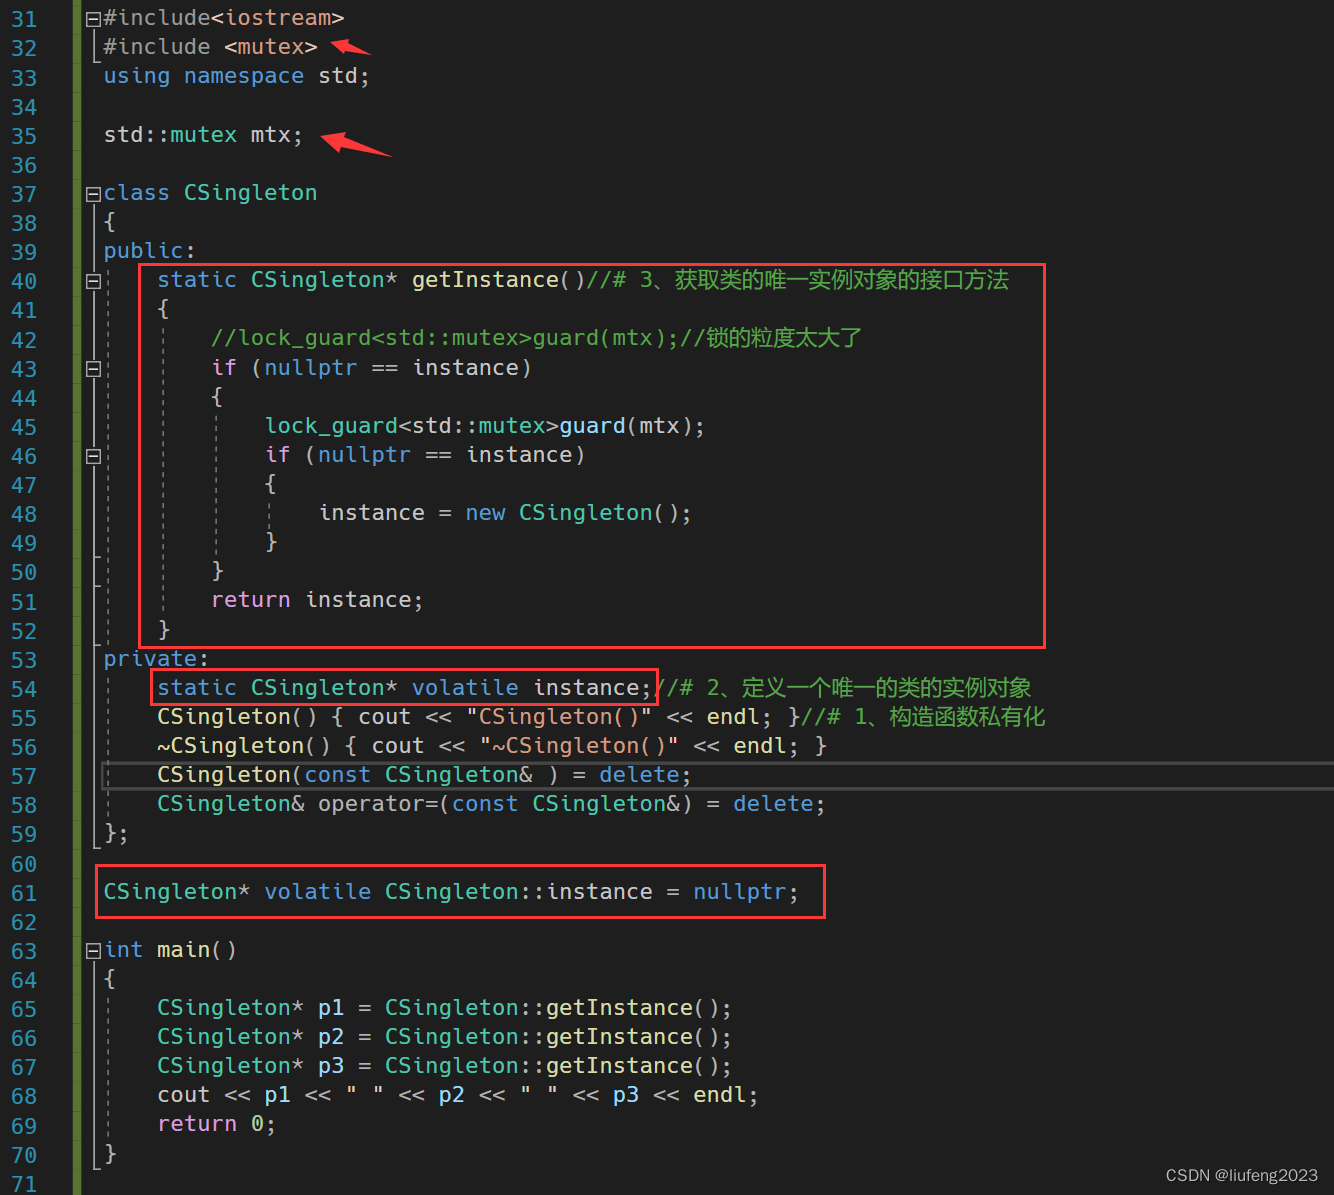The height and width of the screenshot is (1195, 1334).
Task: Click the '#include <mutex>' line
Action: pyautogui.click(x=210, y=47)
